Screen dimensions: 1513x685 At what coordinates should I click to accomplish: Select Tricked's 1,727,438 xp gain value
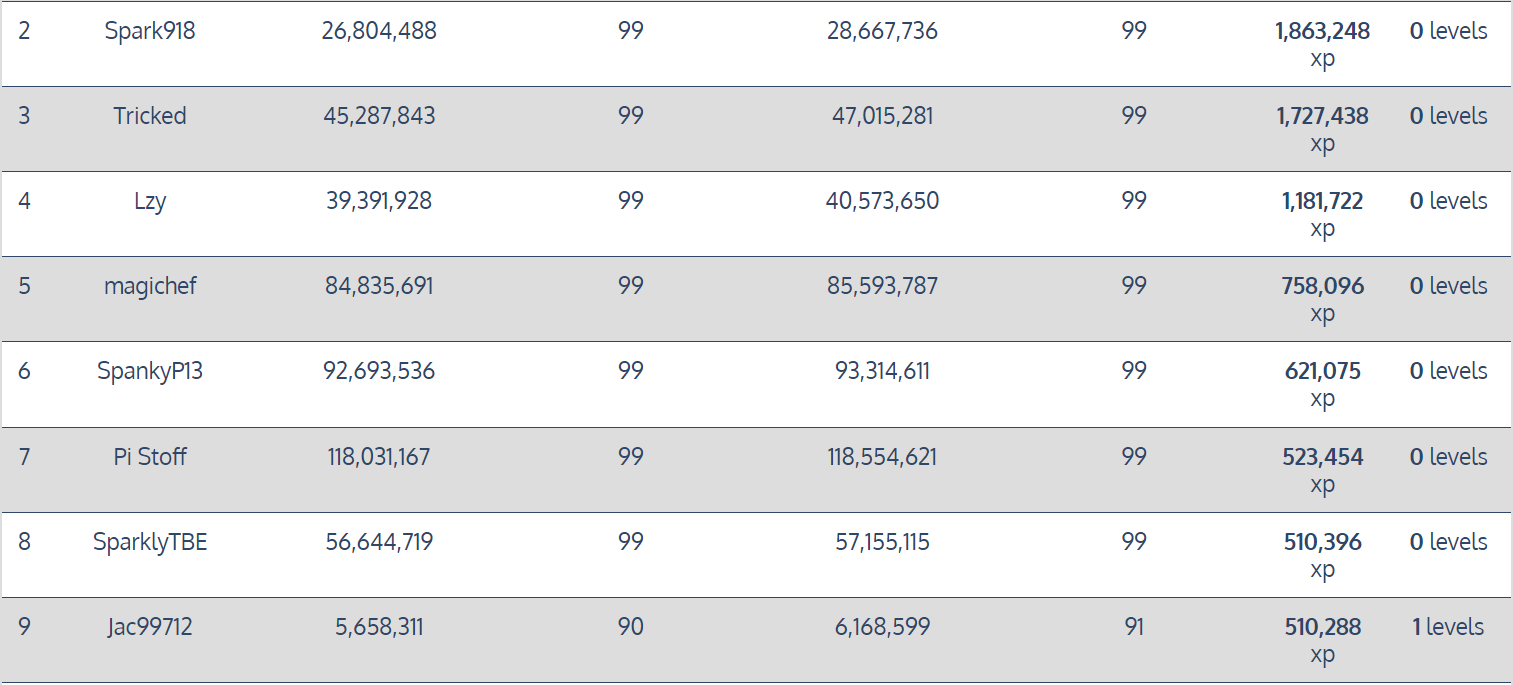point(1322,130)
